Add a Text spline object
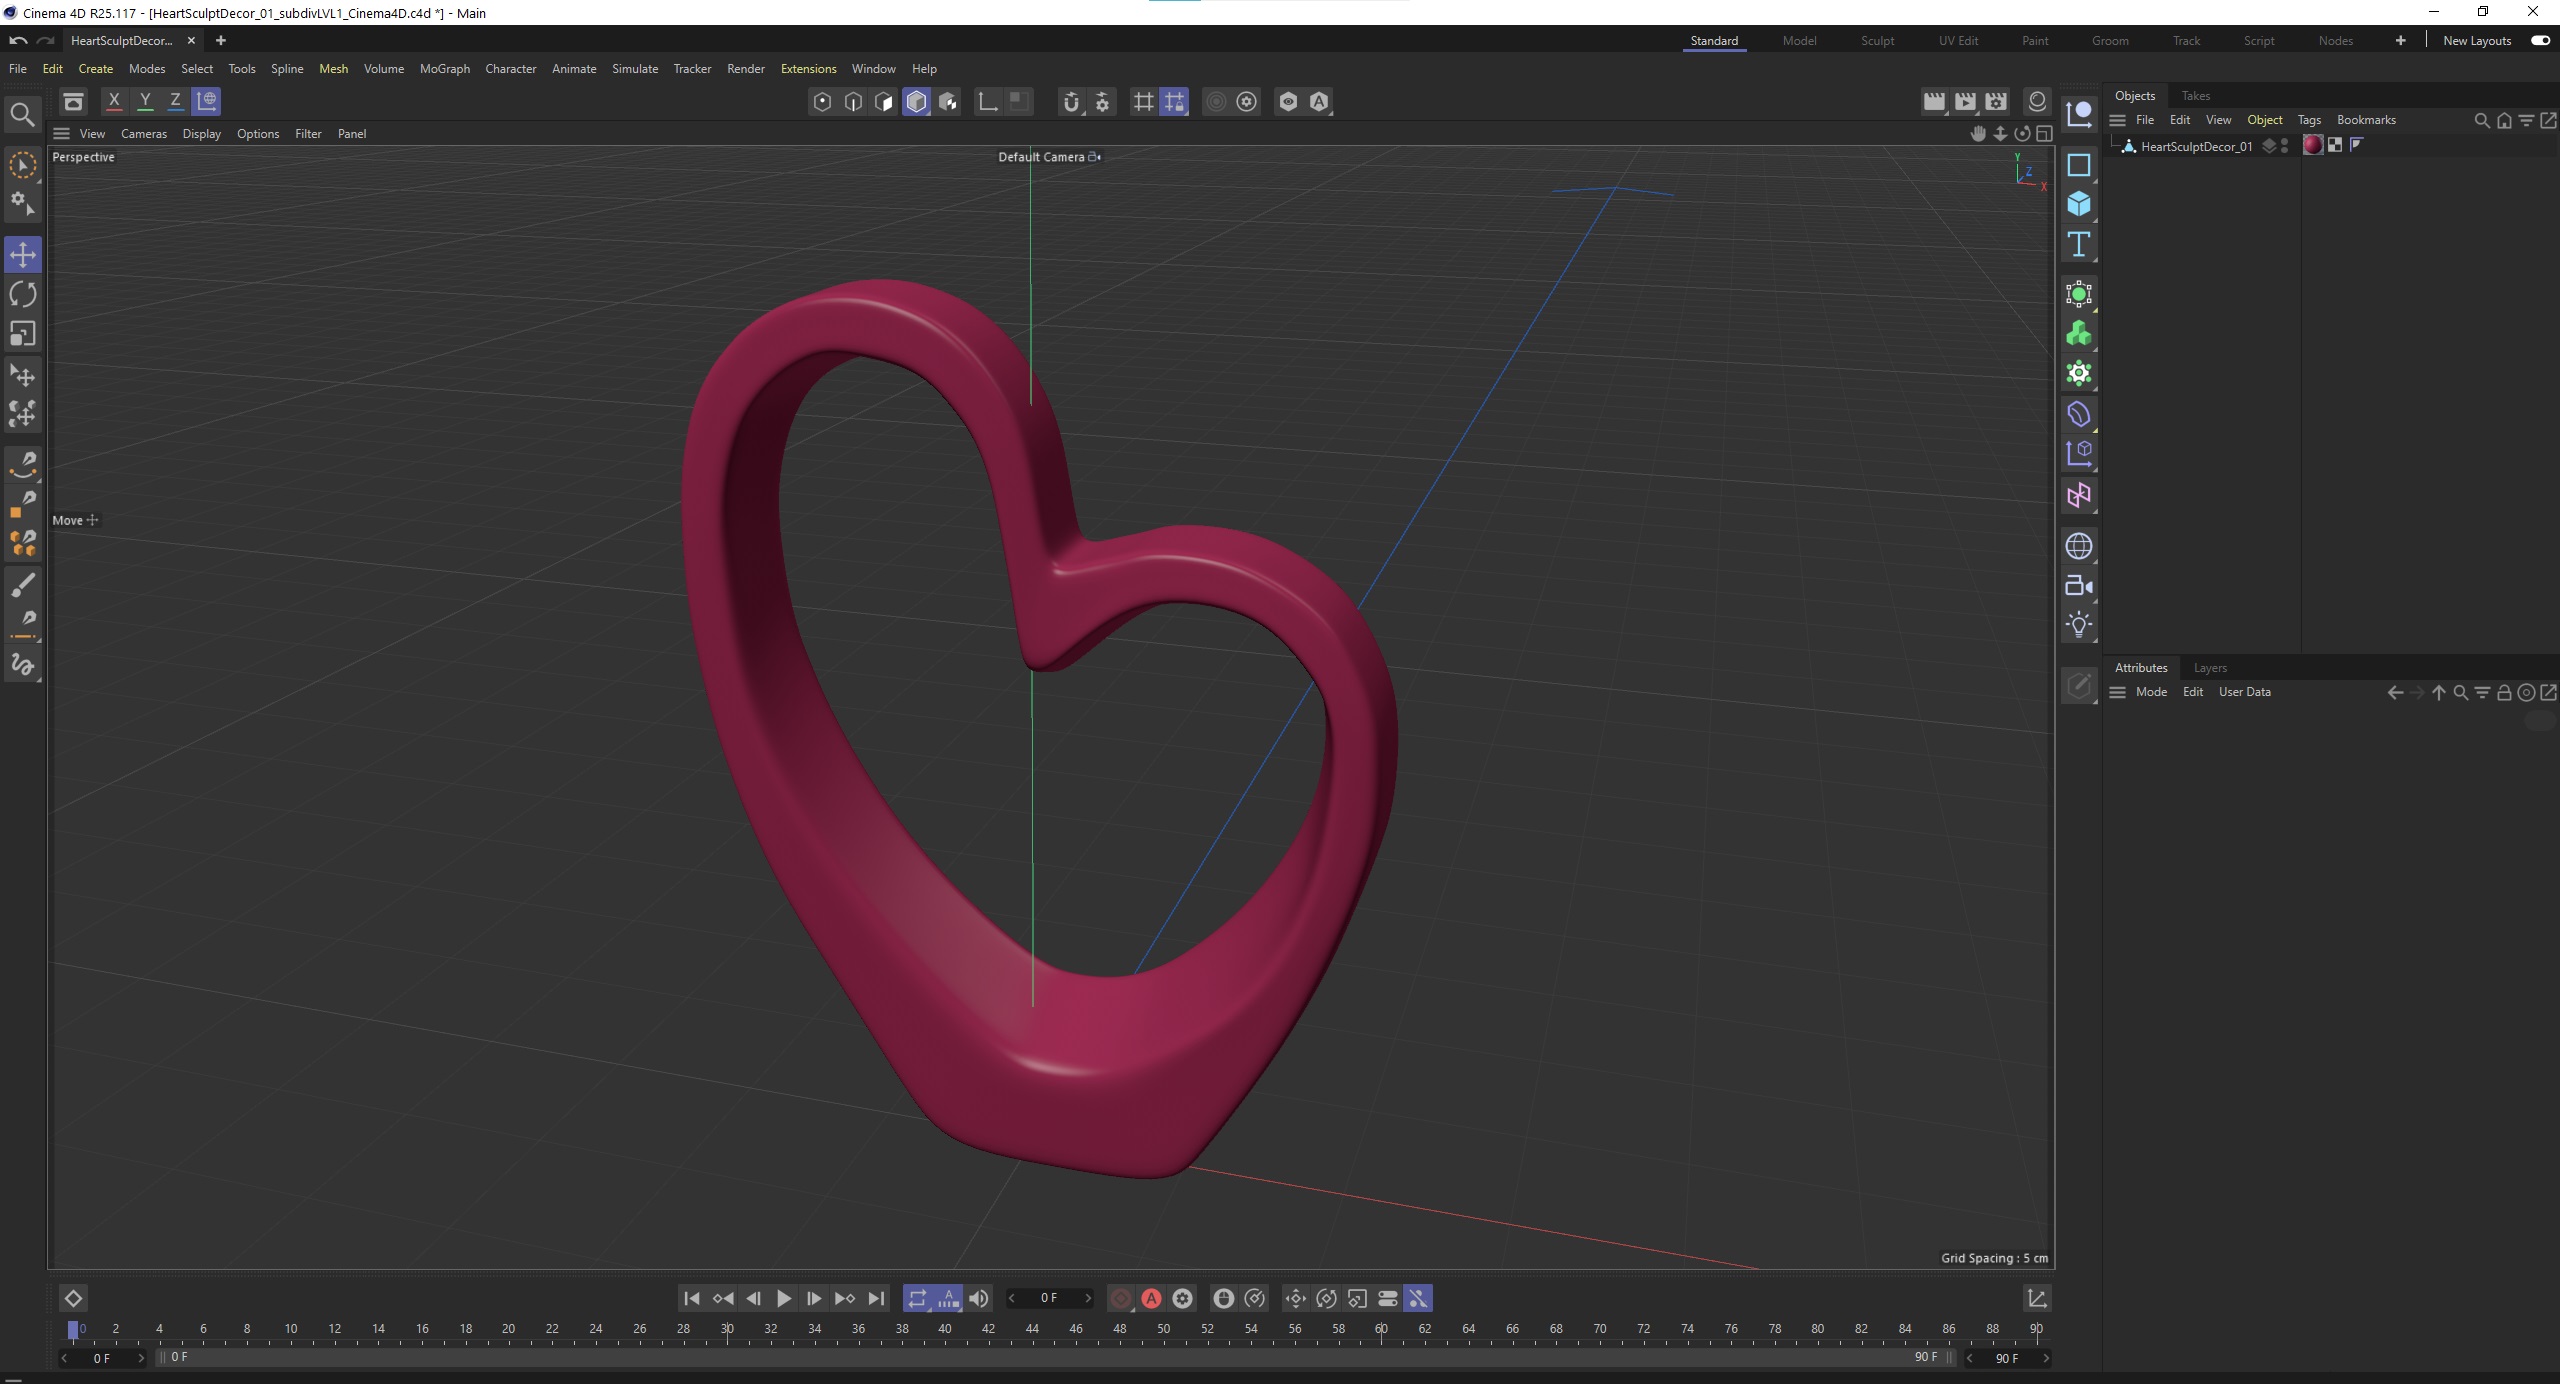The height and width of the screenshot is (1384, 2560). [x=2079, y=244]
